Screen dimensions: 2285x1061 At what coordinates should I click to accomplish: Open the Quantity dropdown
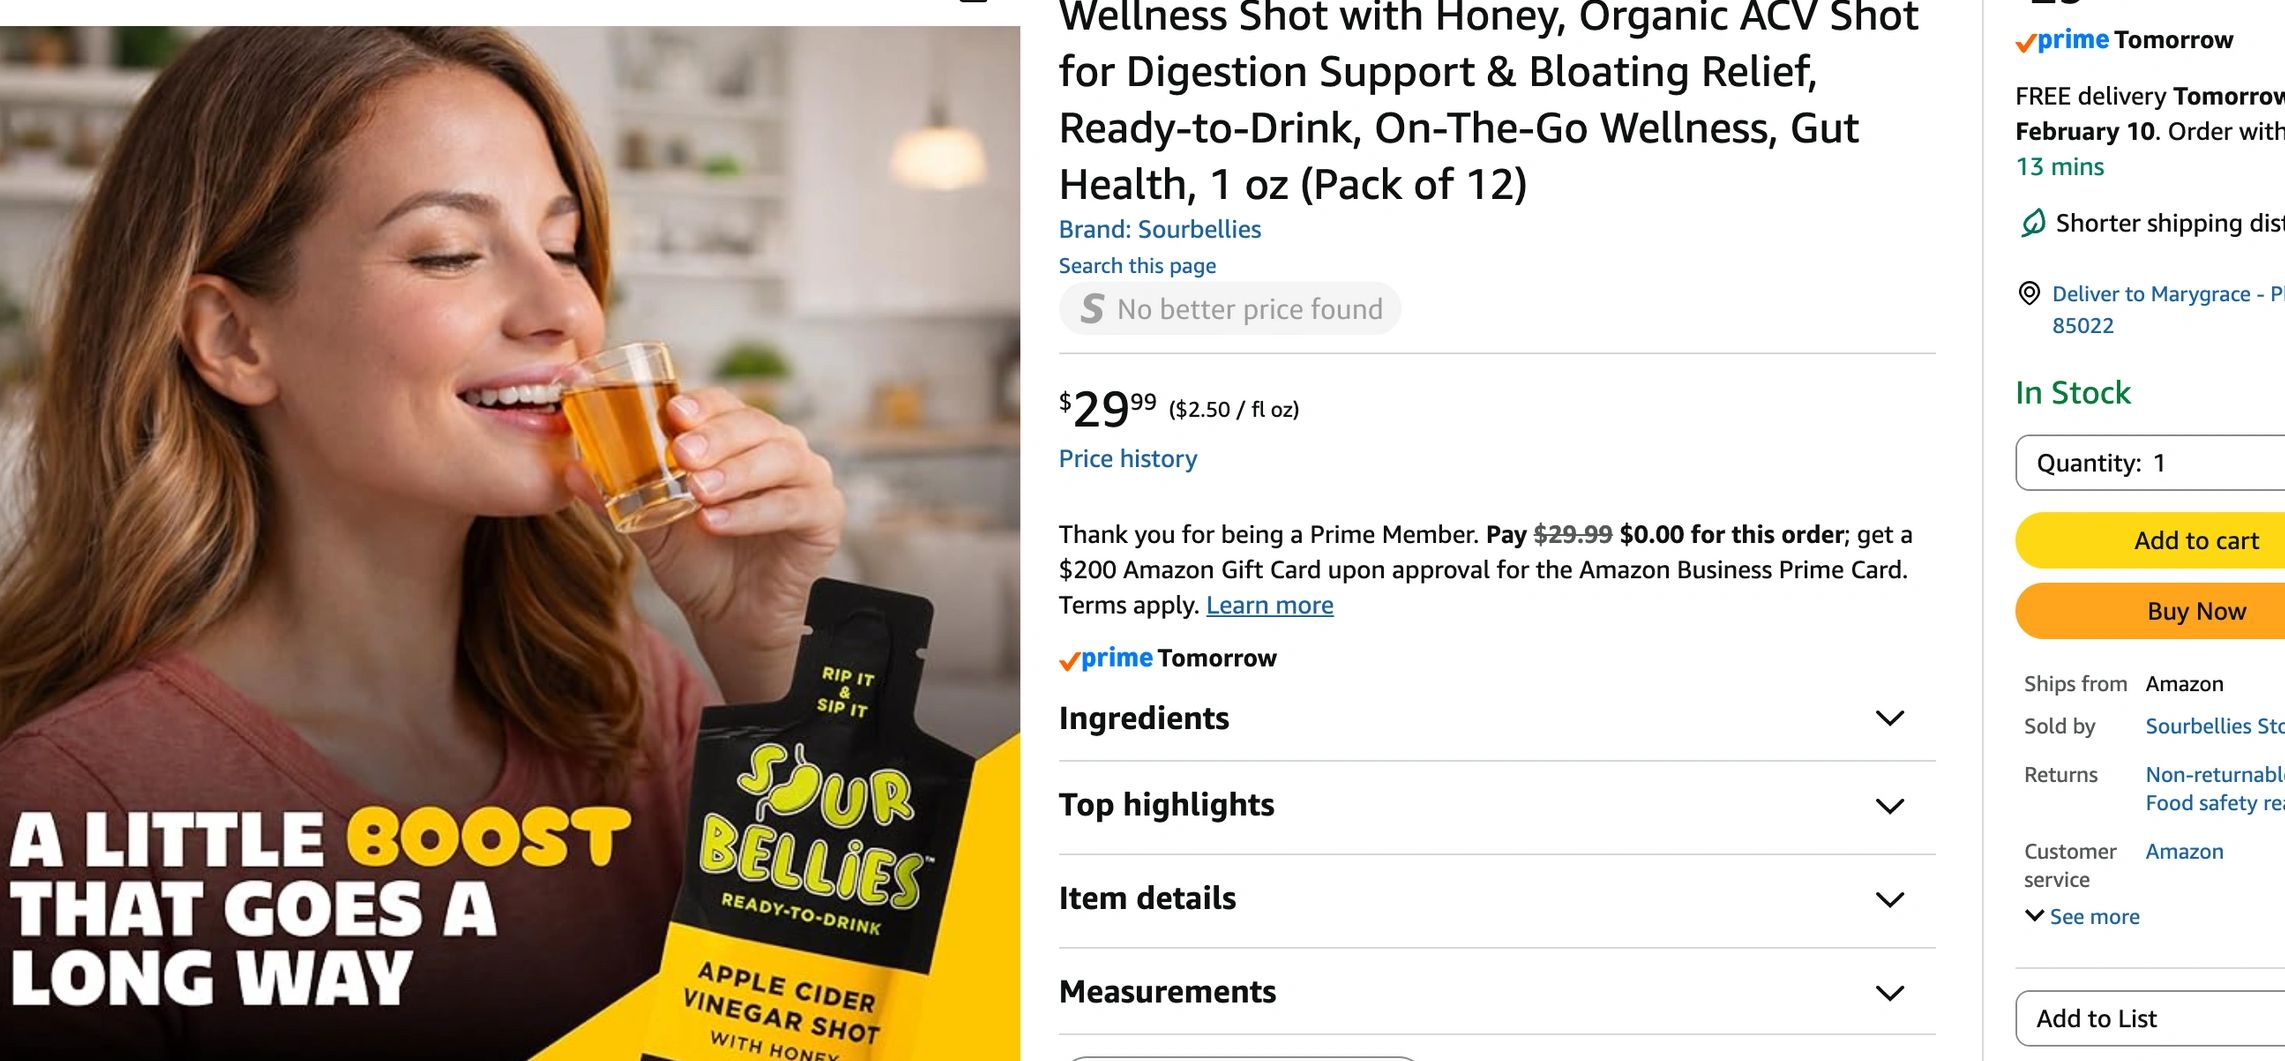pos(2150,463)
